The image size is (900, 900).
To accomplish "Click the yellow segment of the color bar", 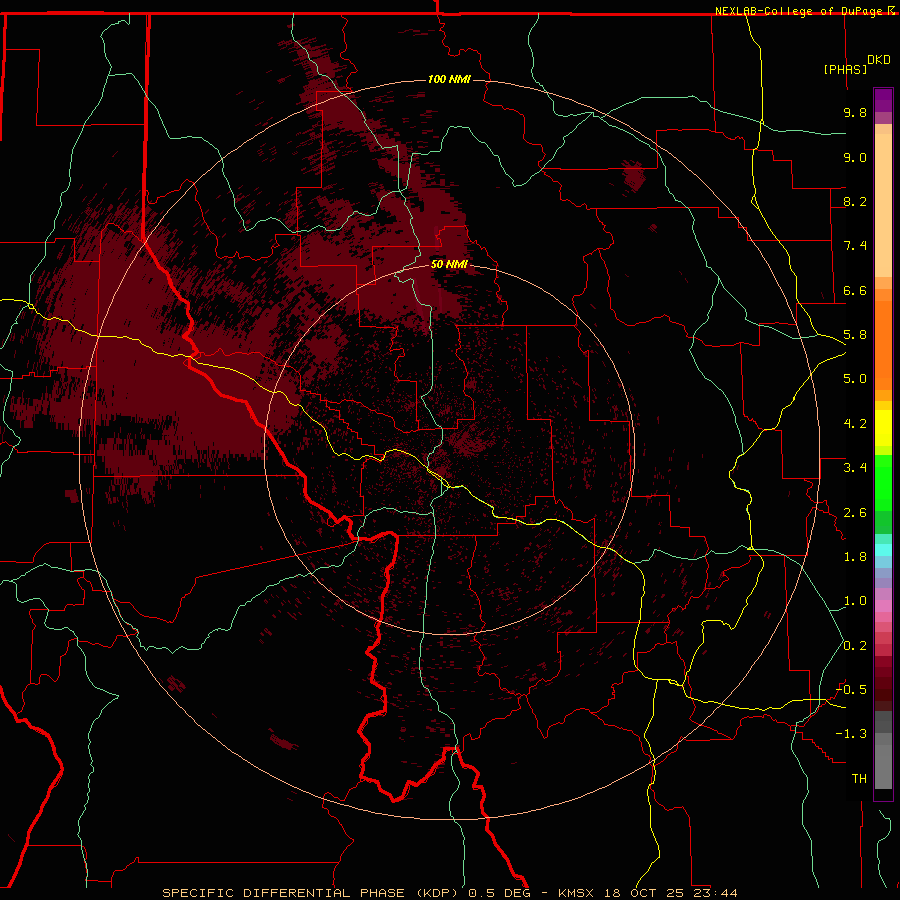I will tap(883, 428).
